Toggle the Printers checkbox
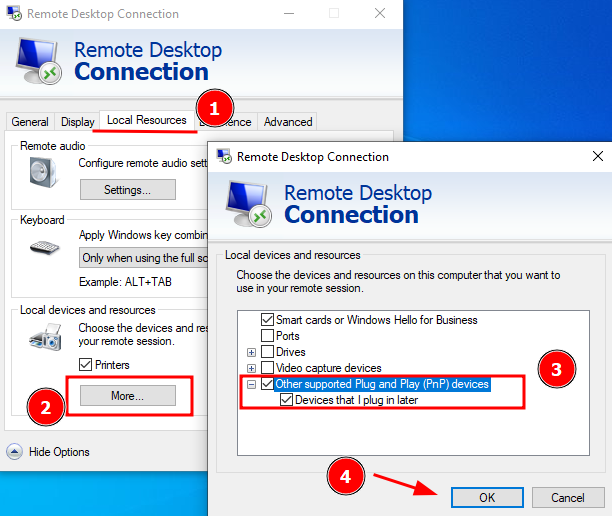 [85, 365]
